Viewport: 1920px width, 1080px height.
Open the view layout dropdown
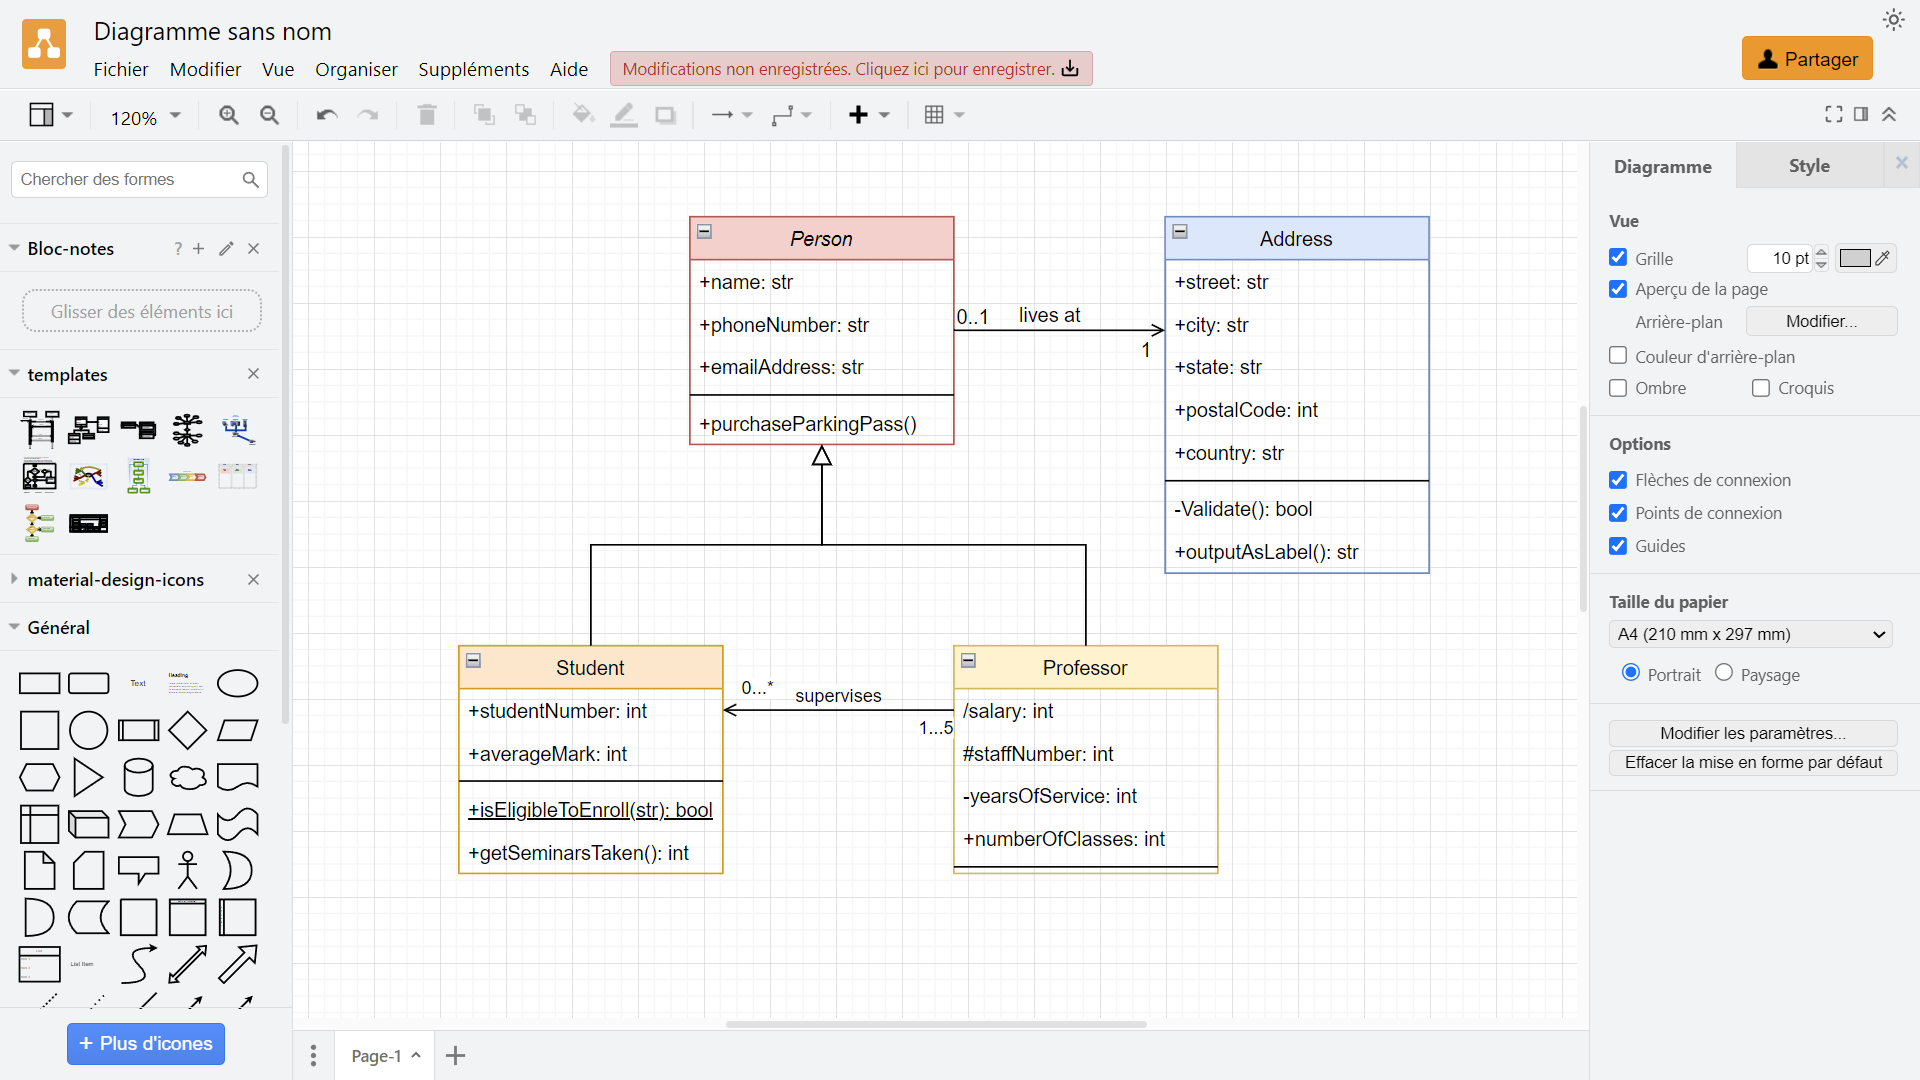(50, 115)
